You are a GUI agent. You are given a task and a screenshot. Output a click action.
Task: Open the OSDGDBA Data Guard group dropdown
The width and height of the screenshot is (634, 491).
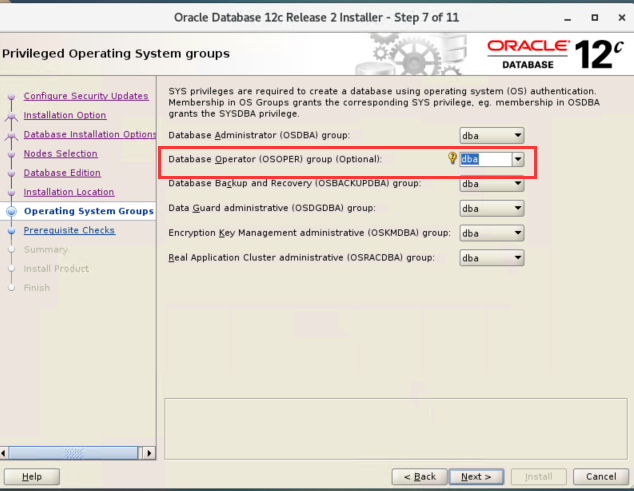(492, 208)
